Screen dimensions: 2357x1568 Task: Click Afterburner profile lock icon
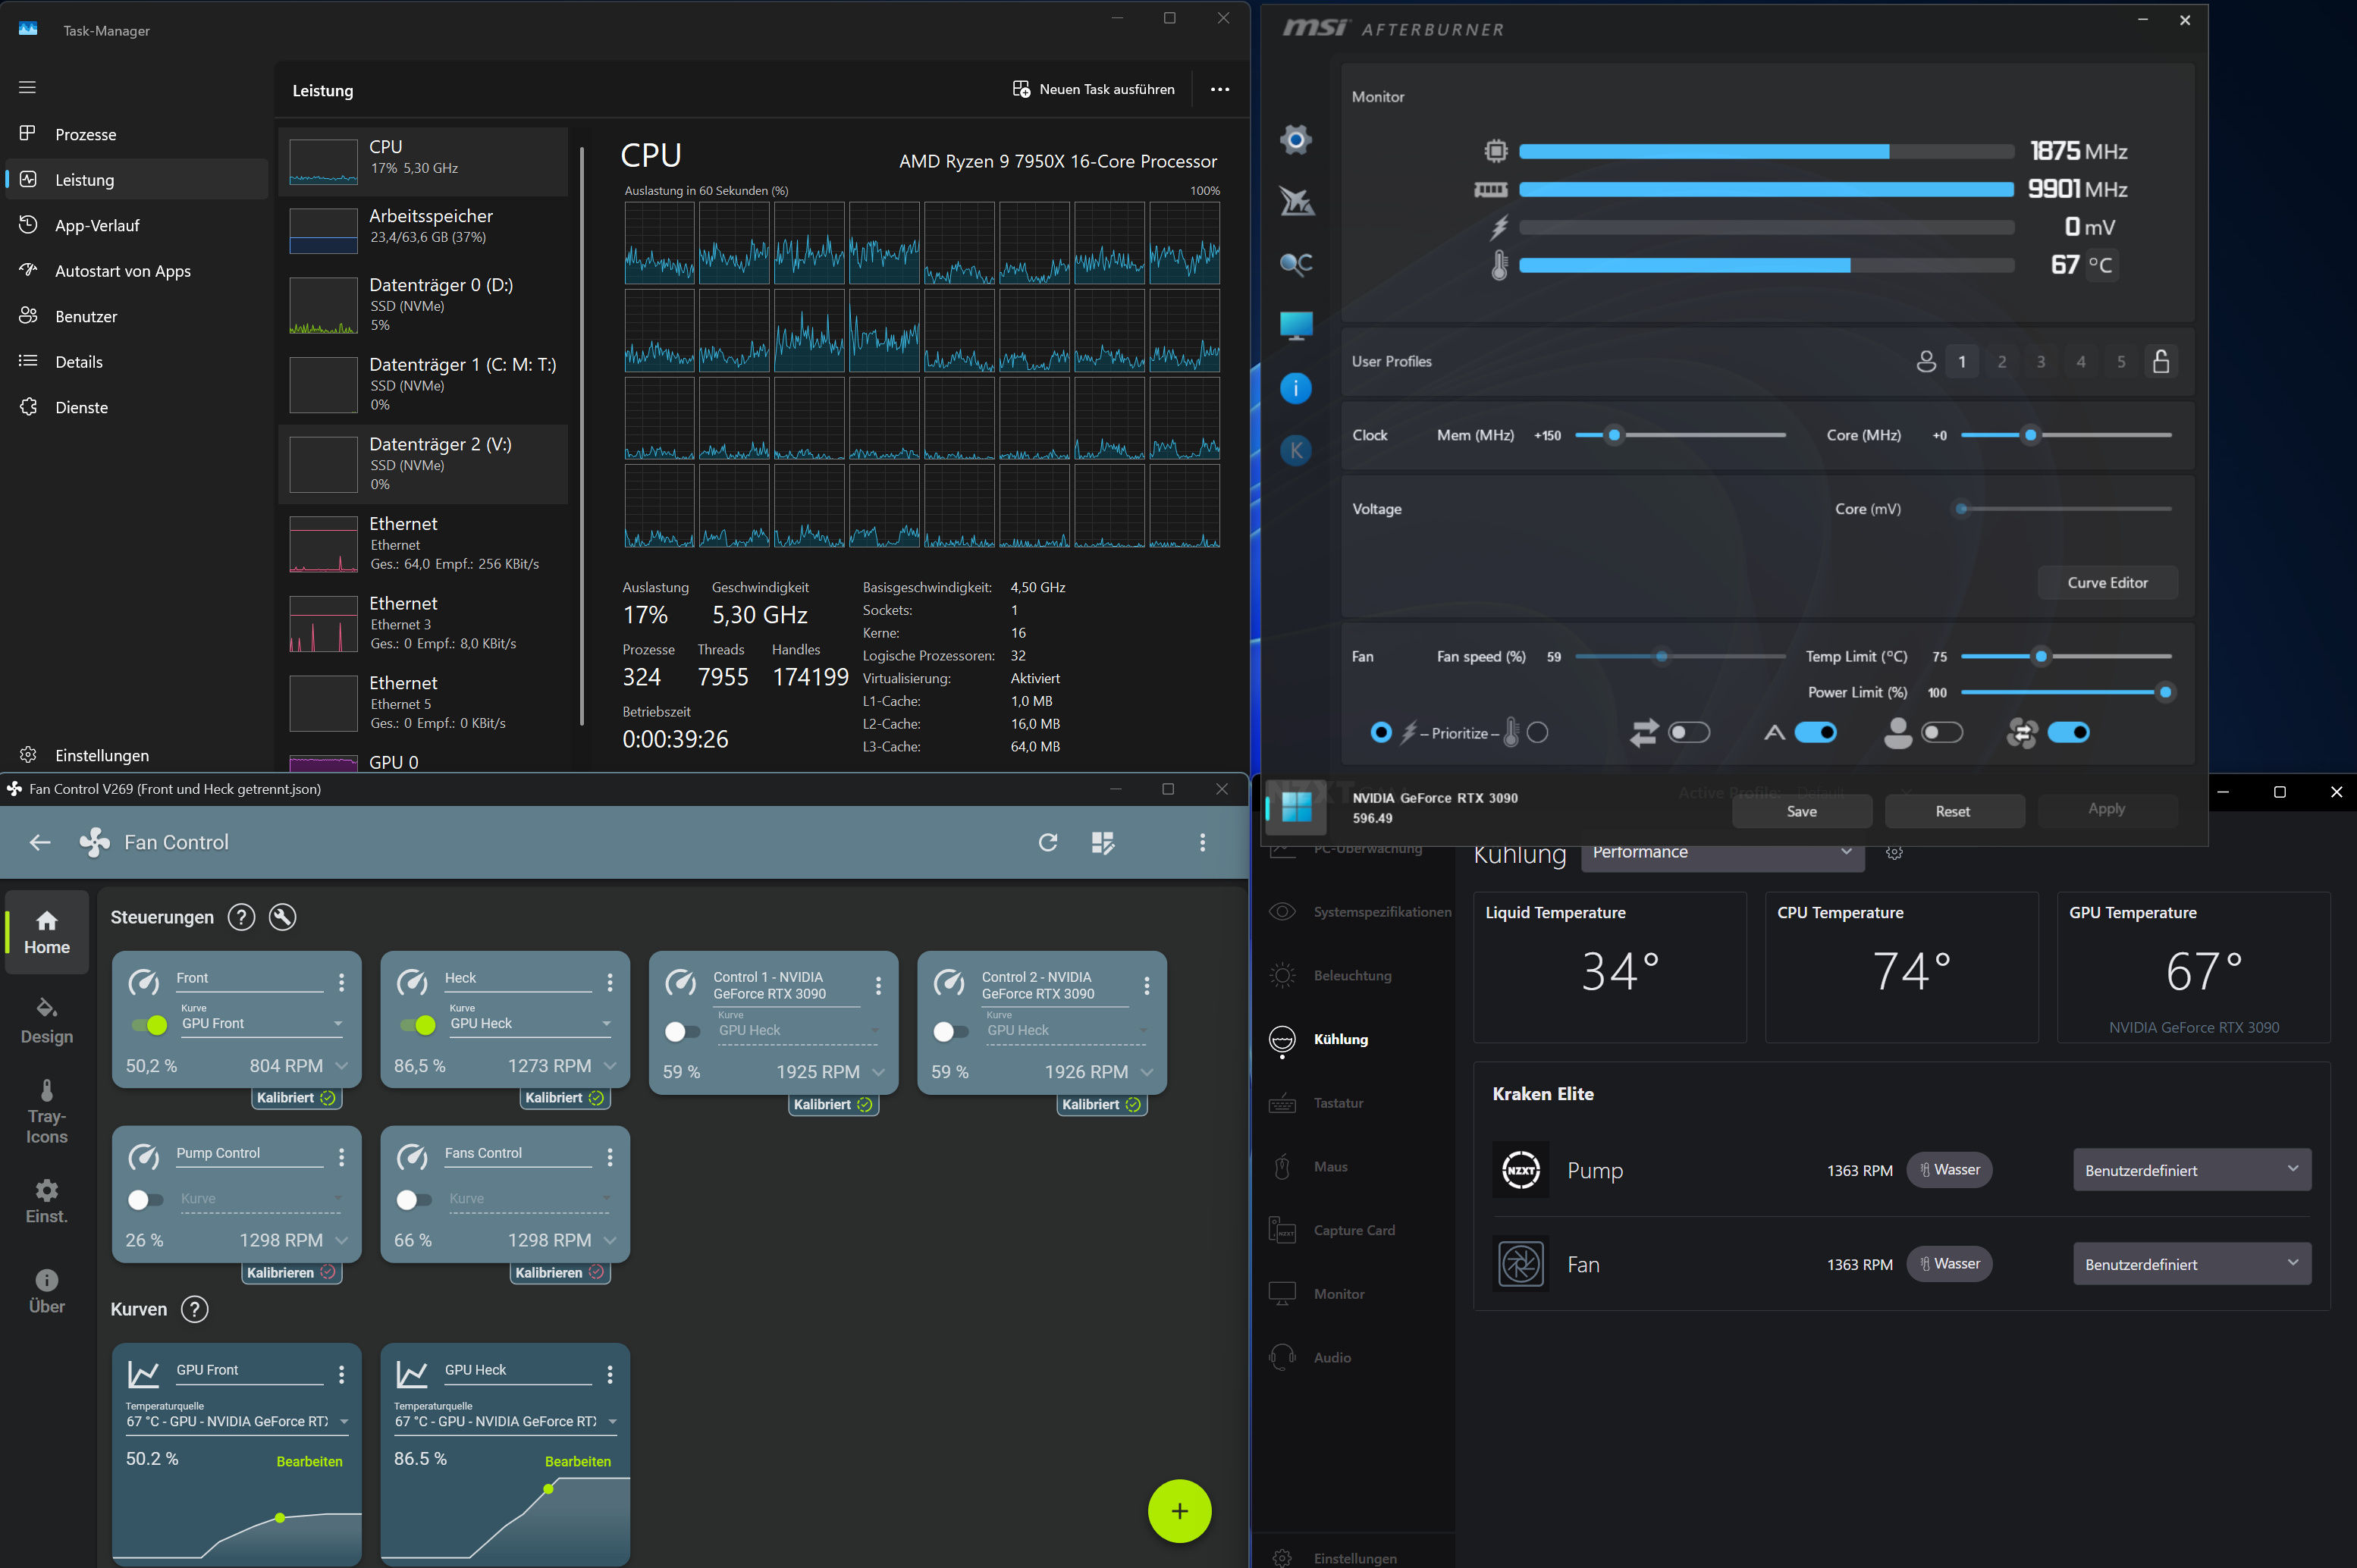point(2161,361)
